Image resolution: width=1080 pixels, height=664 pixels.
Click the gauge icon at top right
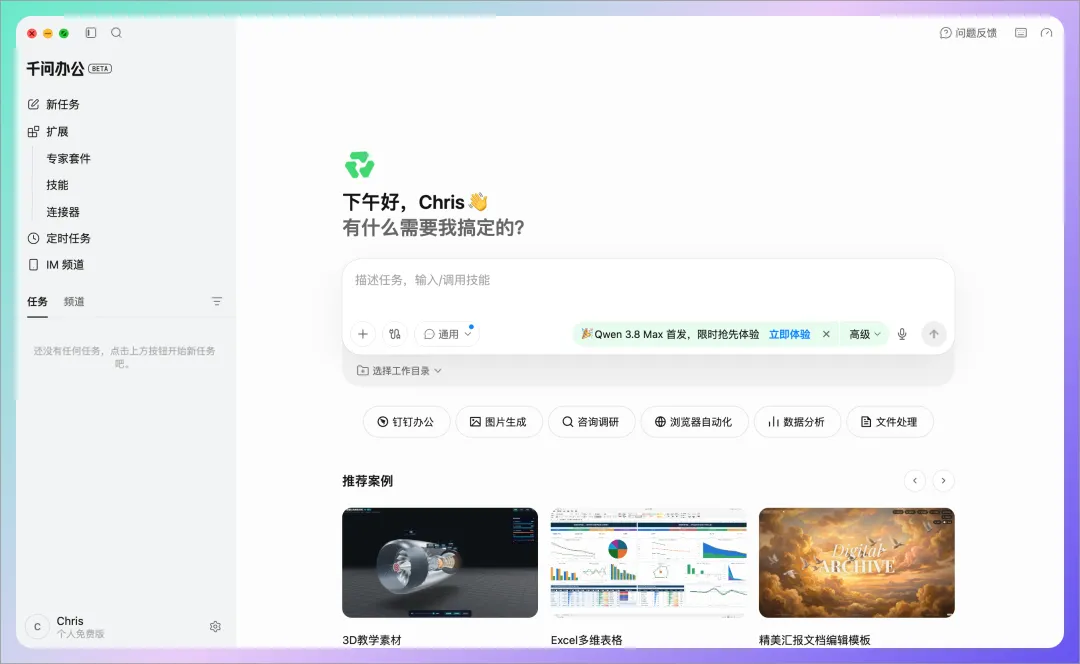tap(1046, 32)
